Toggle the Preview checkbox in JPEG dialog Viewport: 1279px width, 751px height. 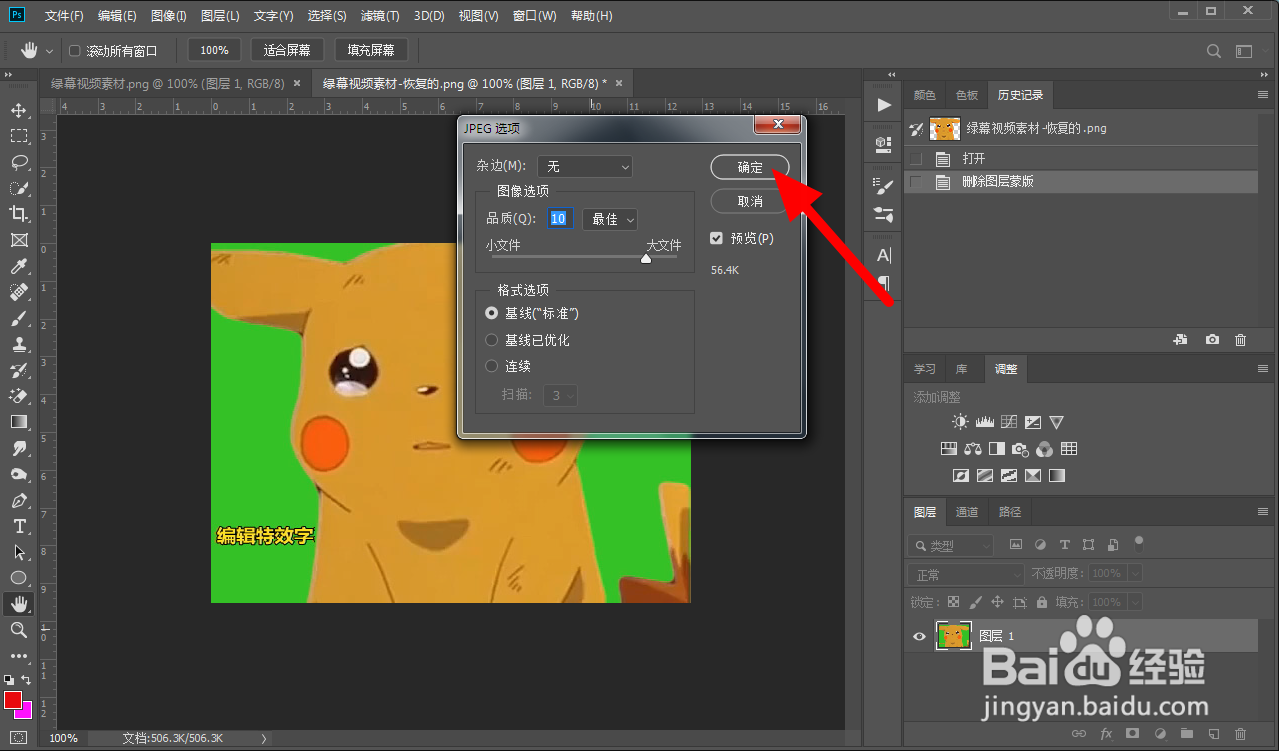pos(716,238)
